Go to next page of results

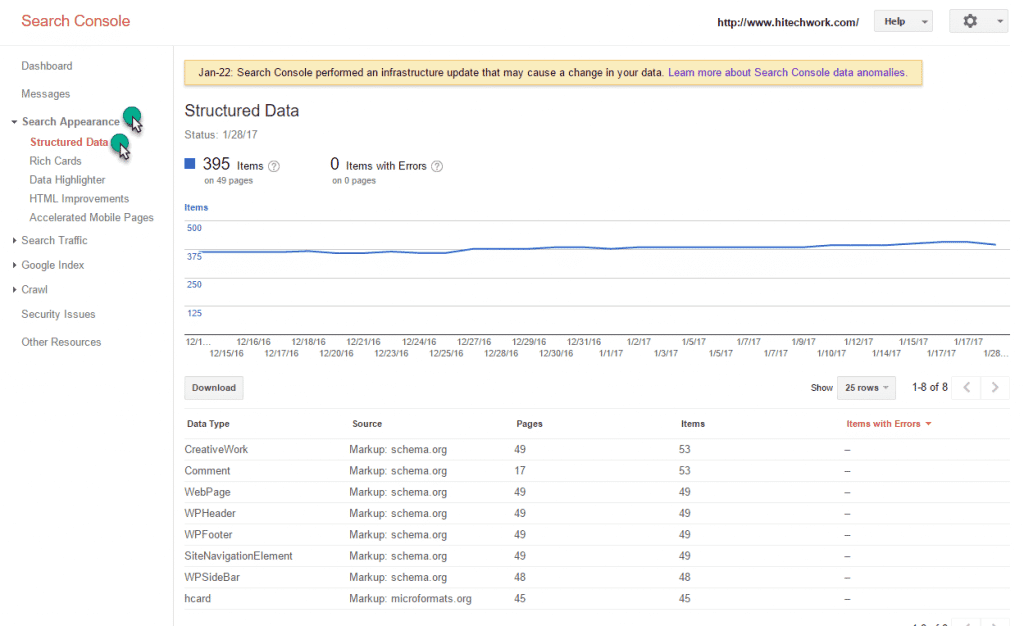[995, 388]
